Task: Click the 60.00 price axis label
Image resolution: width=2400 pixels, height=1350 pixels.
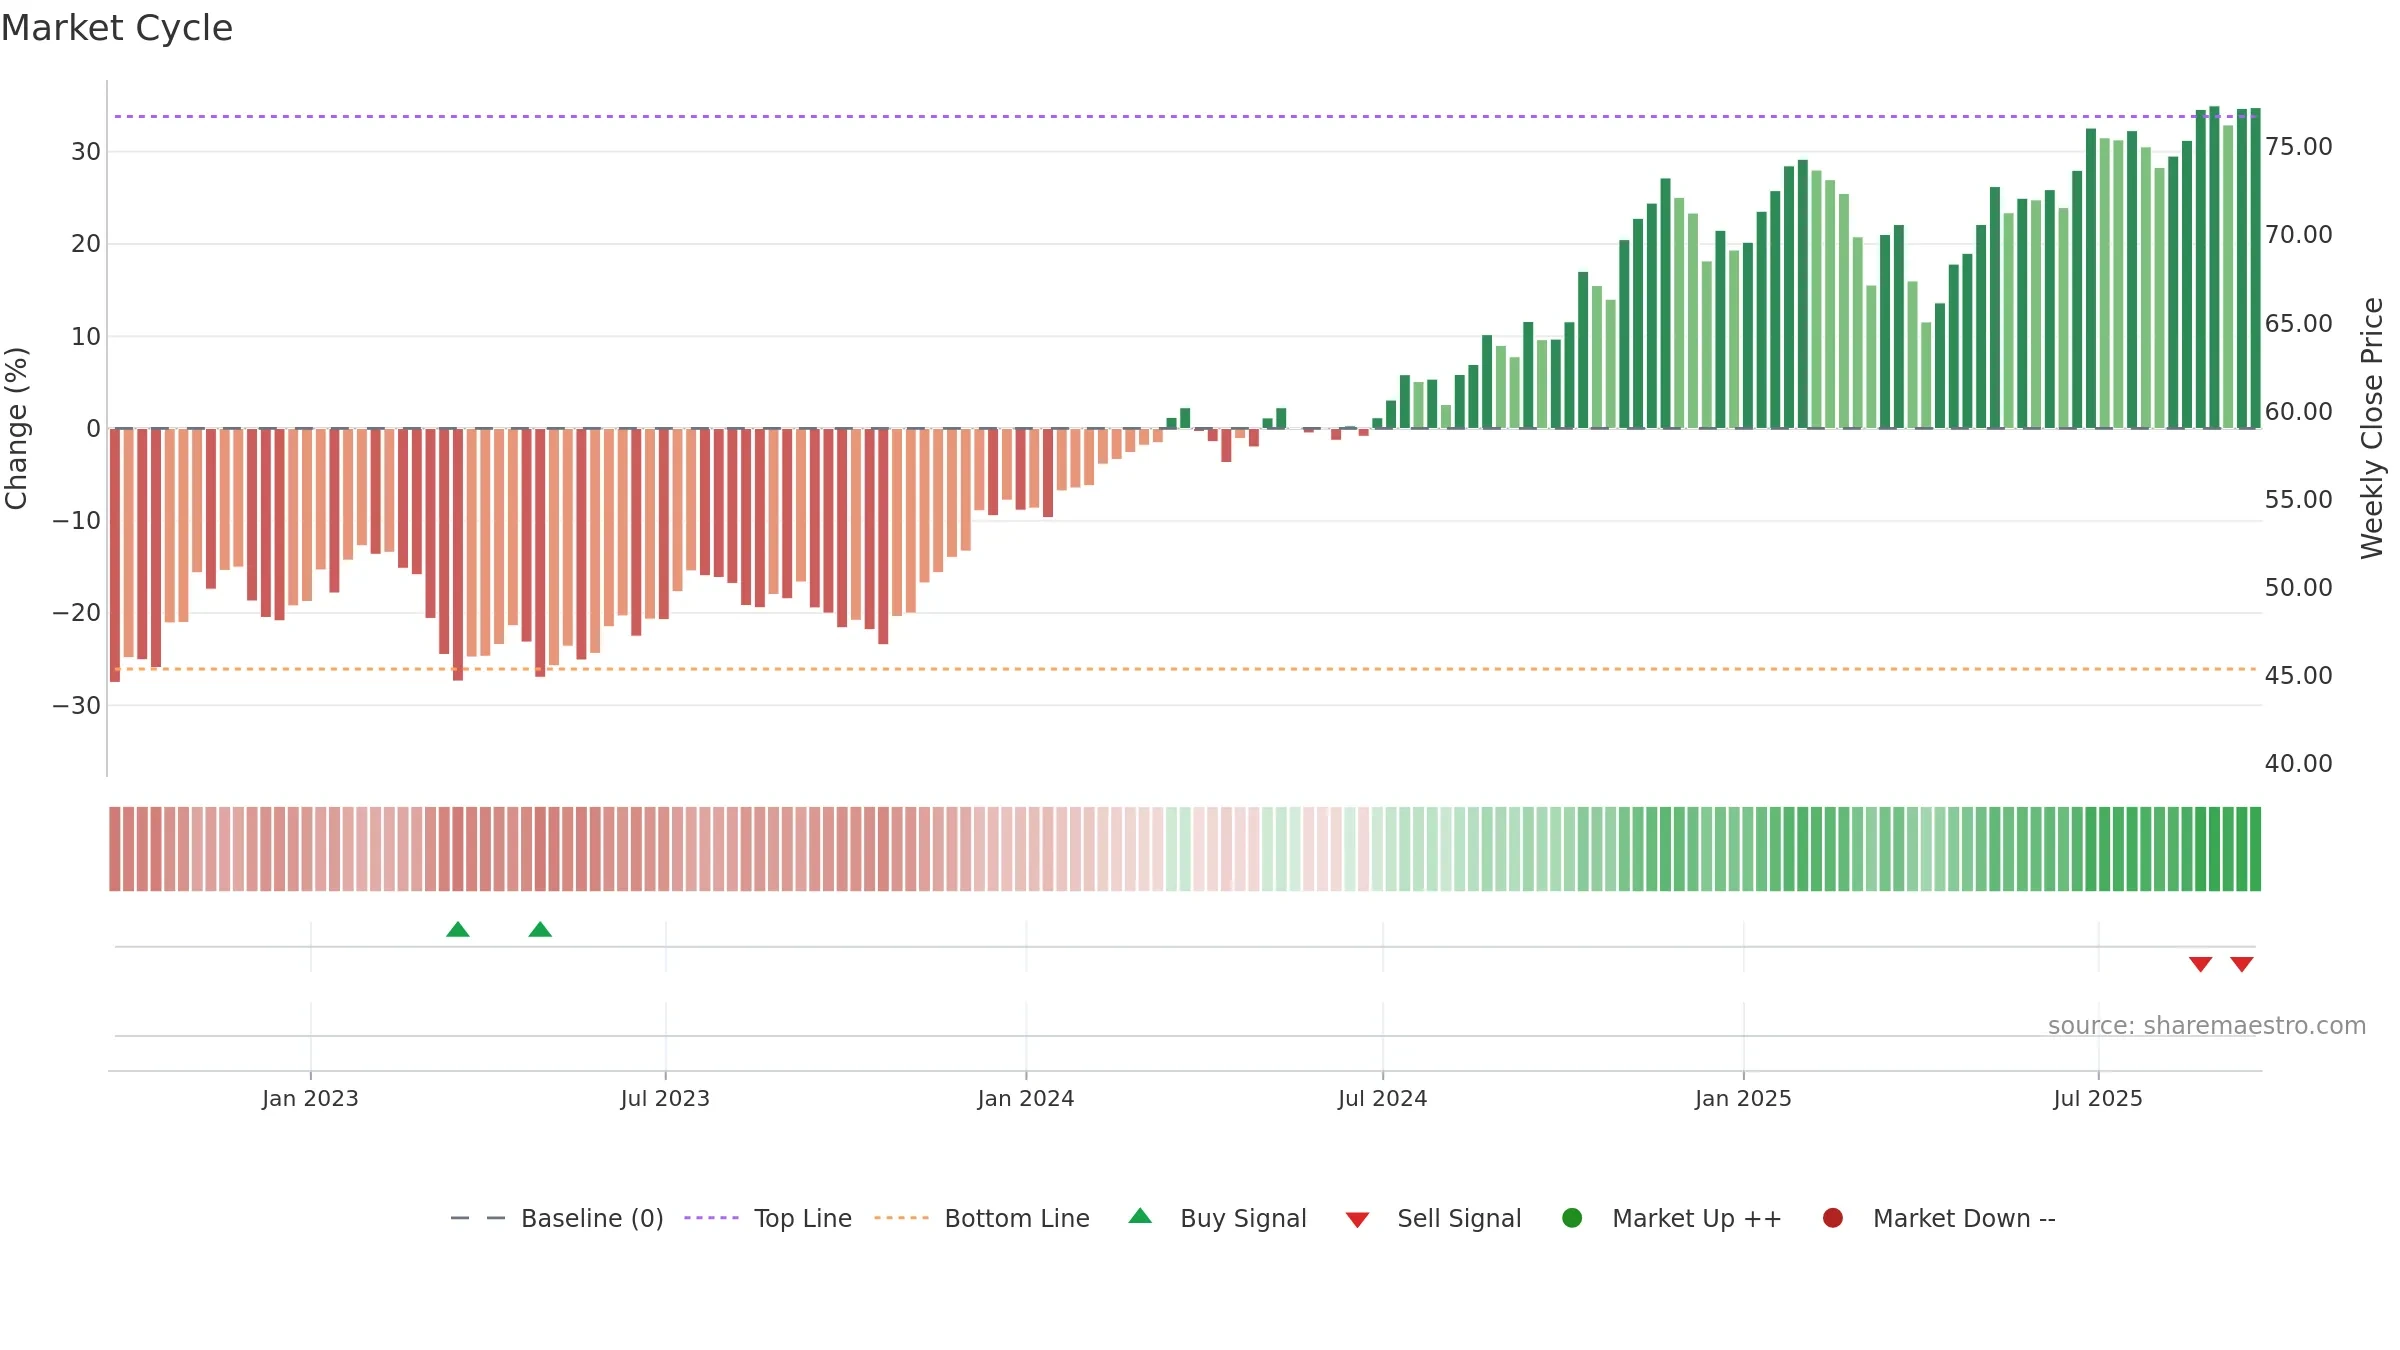Action: [2298, 412]
